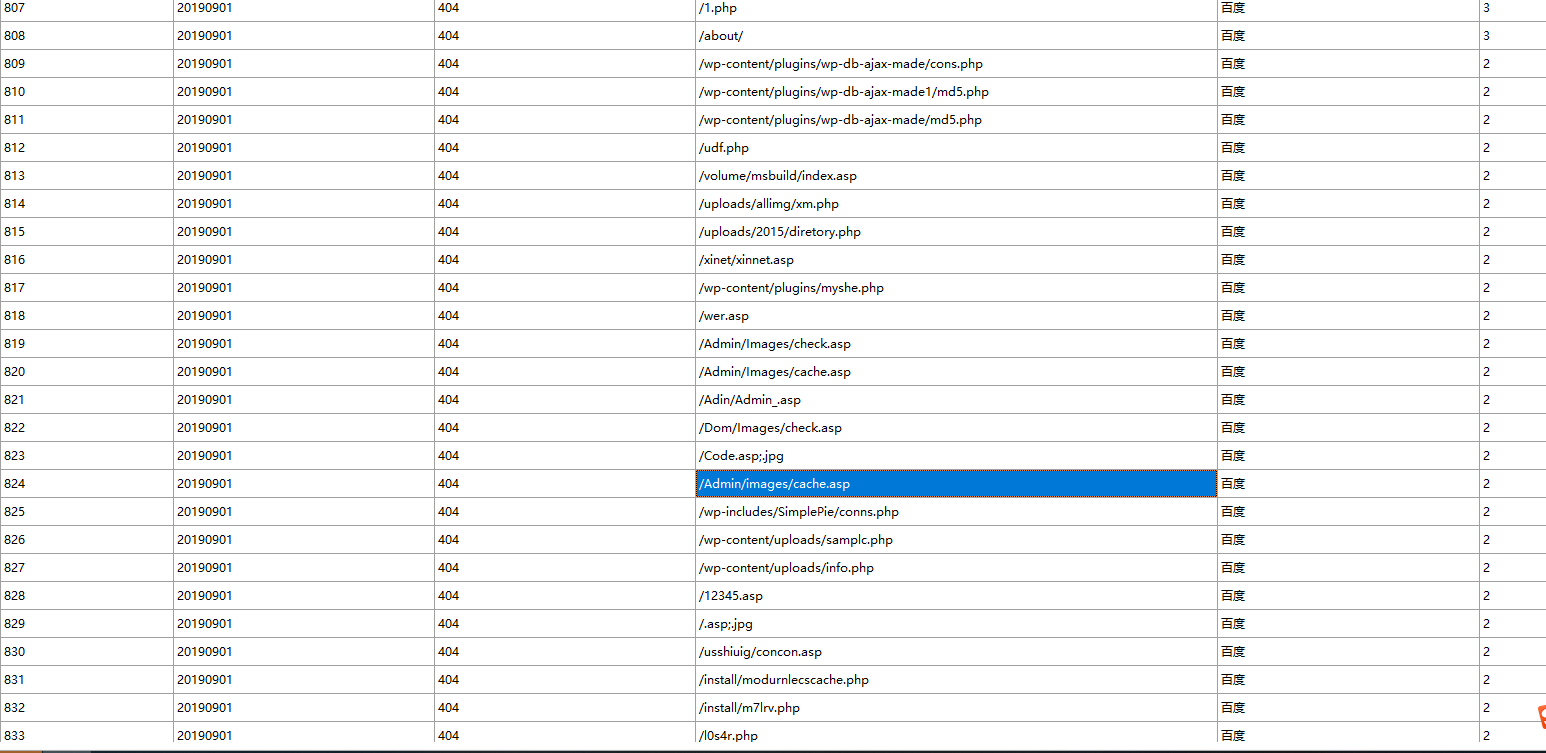Select the count 2 in row 825
The width and height of the screenshot is (1546, 753).
(x=1513, y=512)
